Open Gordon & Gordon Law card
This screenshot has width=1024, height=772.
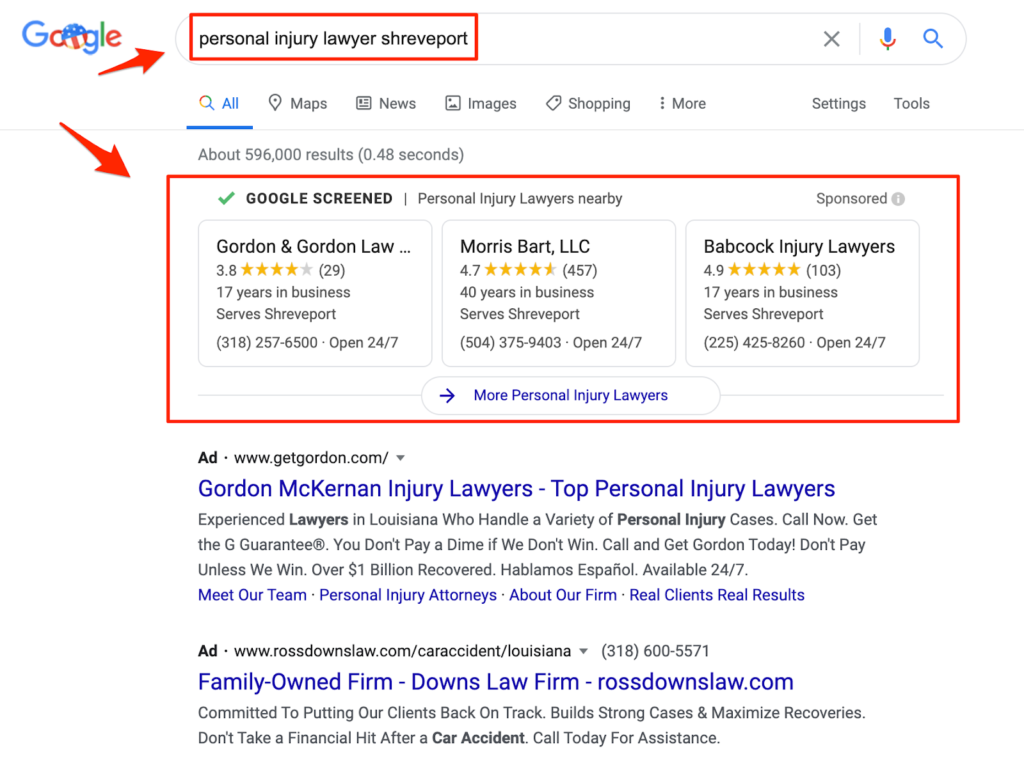click(x=315, y=293)
